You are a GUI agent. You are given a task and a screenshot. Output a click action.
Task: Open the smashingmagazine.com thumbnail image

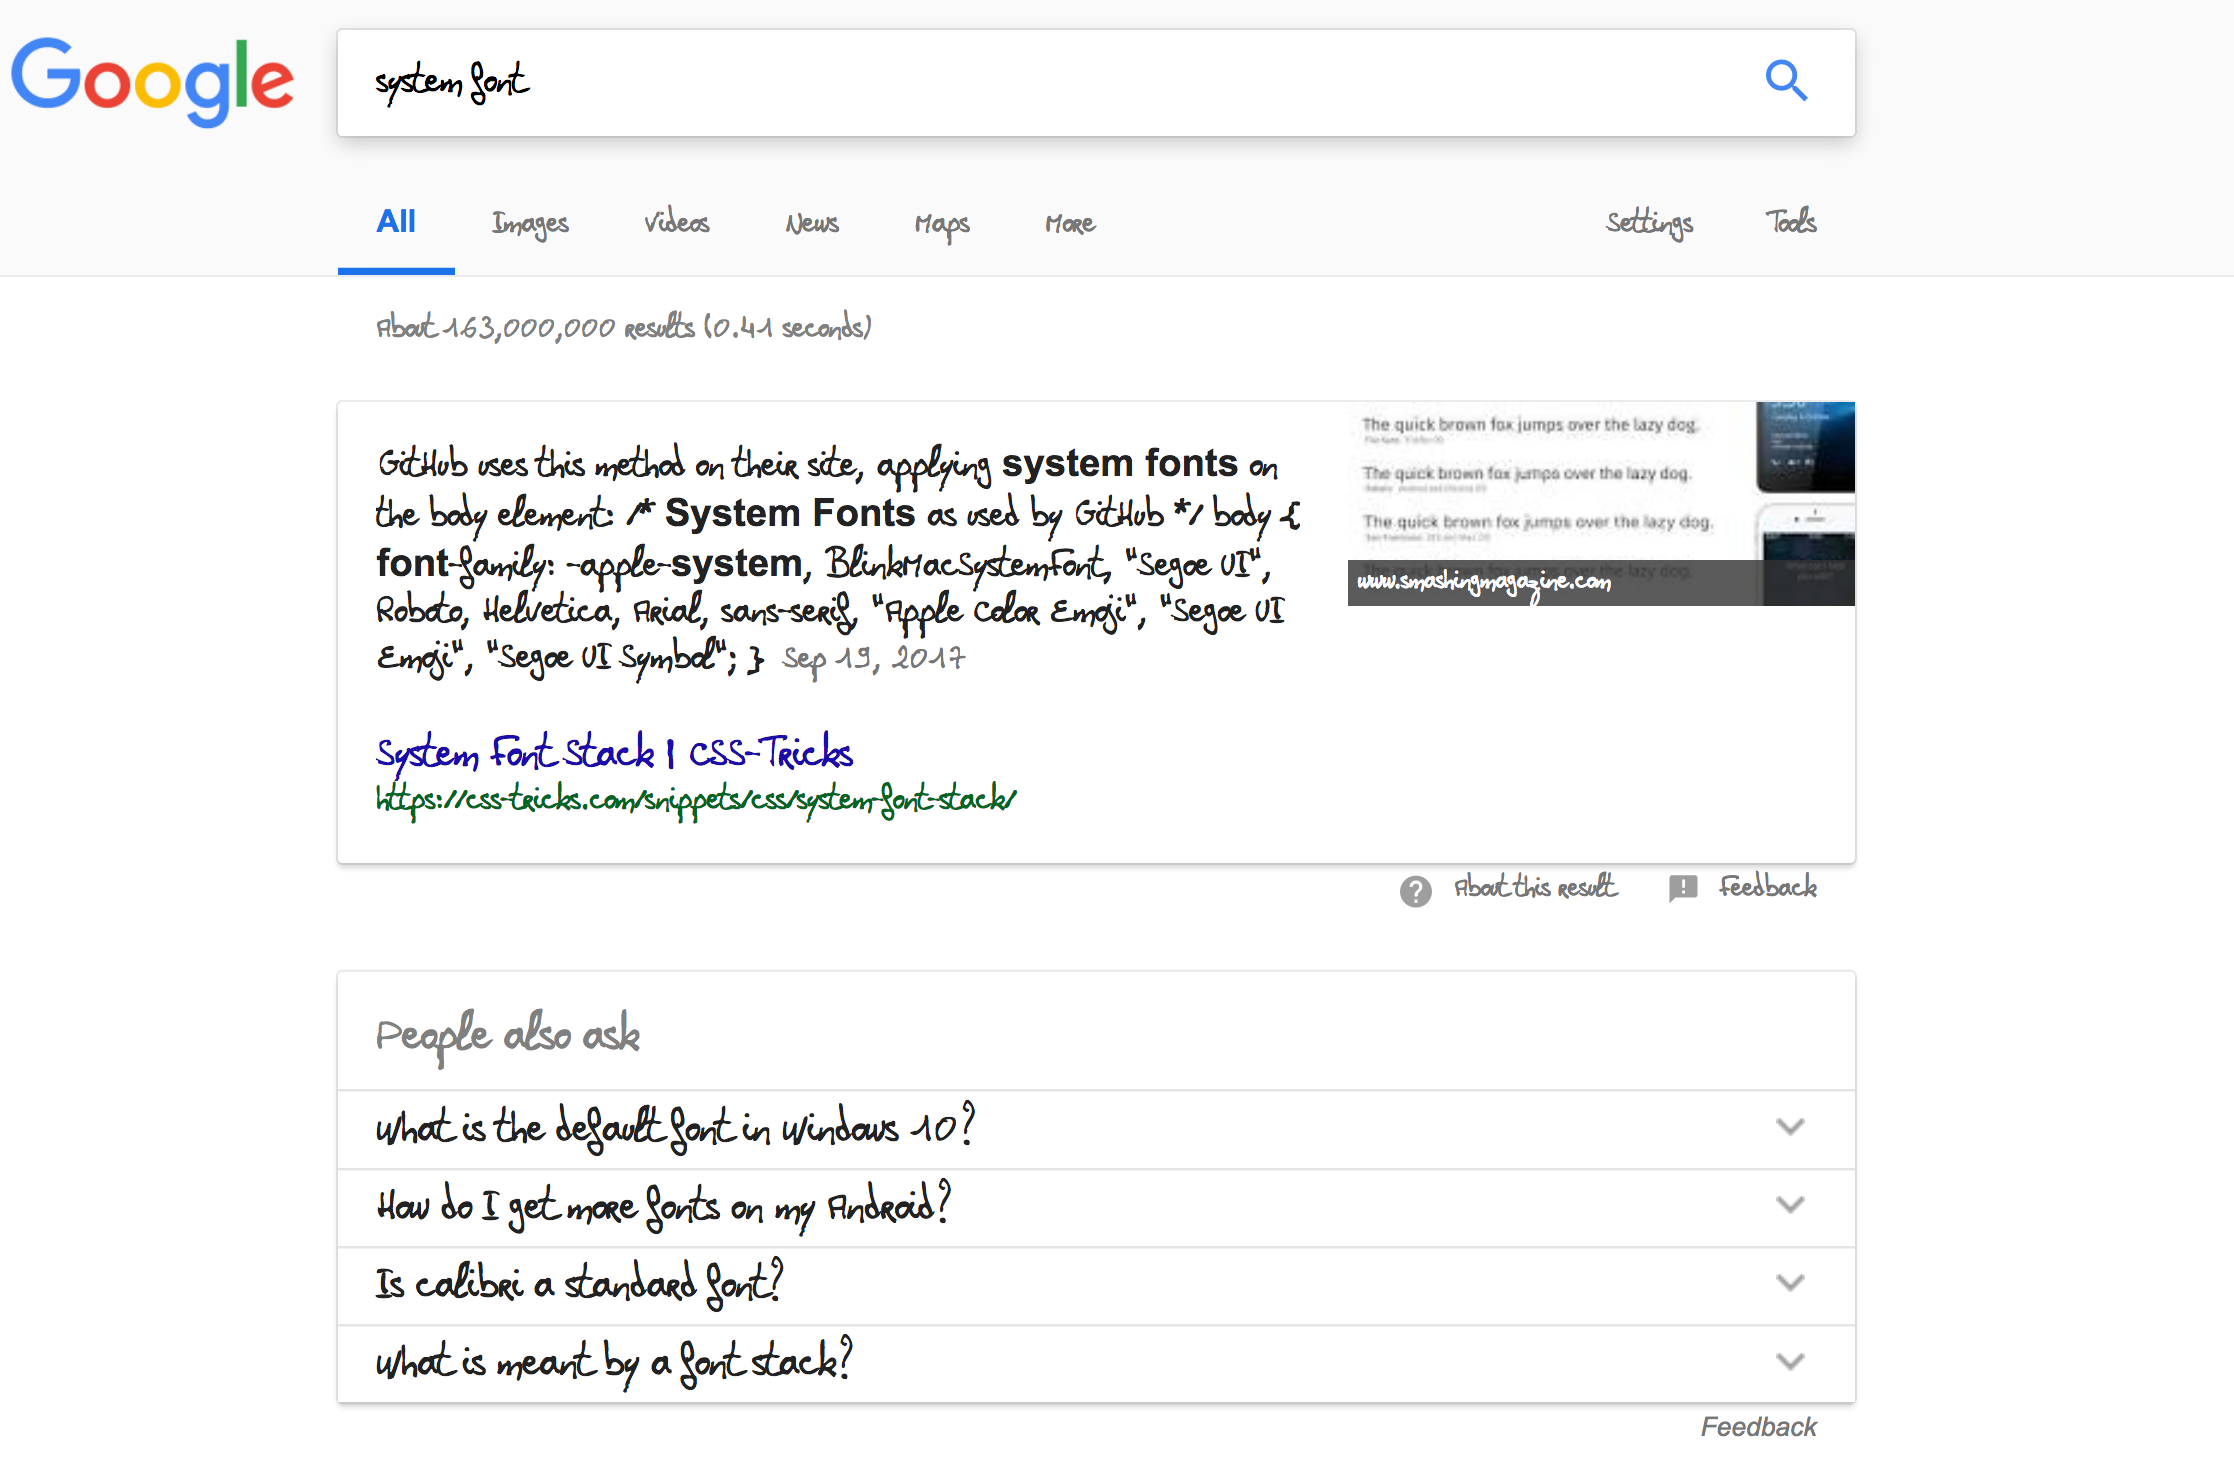[1601, 504]
